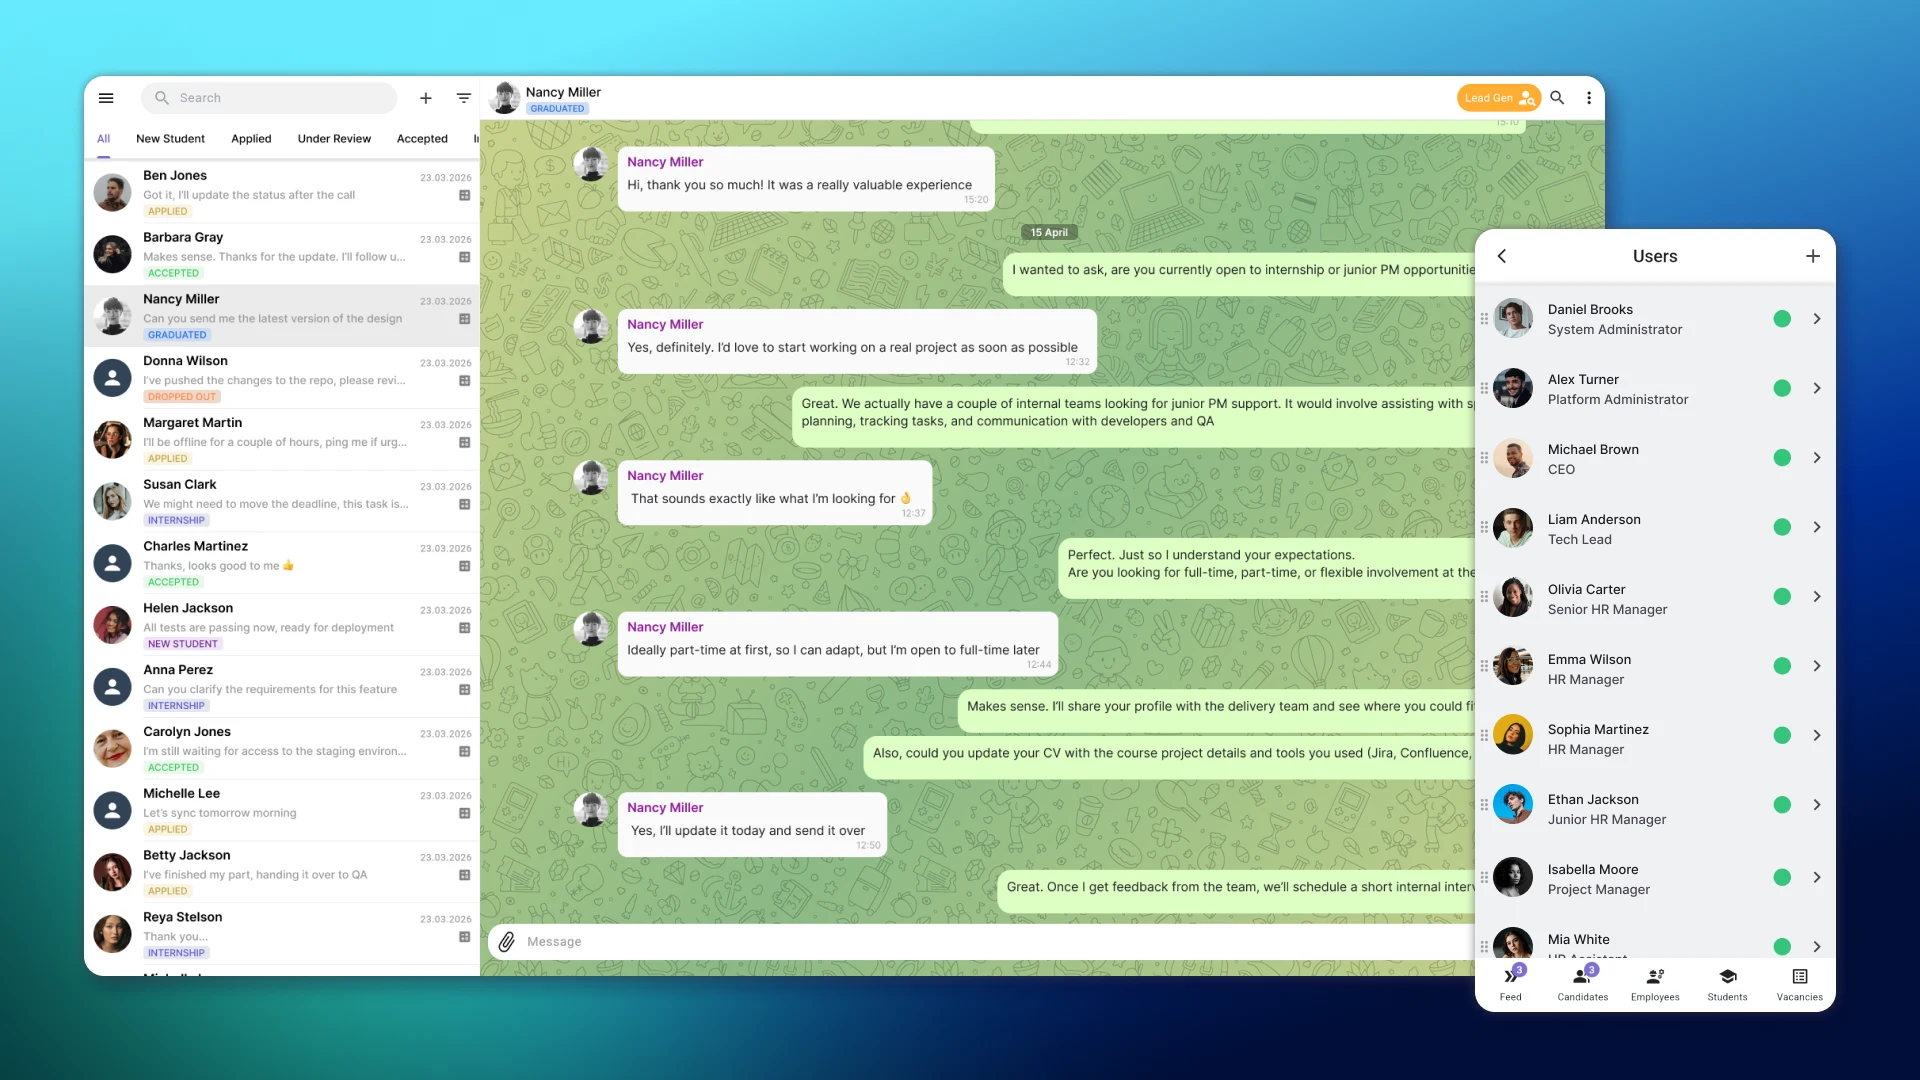Open Isabella Moore's details arrow
Viewport: 1920px width, 1080px height.
pos(1817,877)
